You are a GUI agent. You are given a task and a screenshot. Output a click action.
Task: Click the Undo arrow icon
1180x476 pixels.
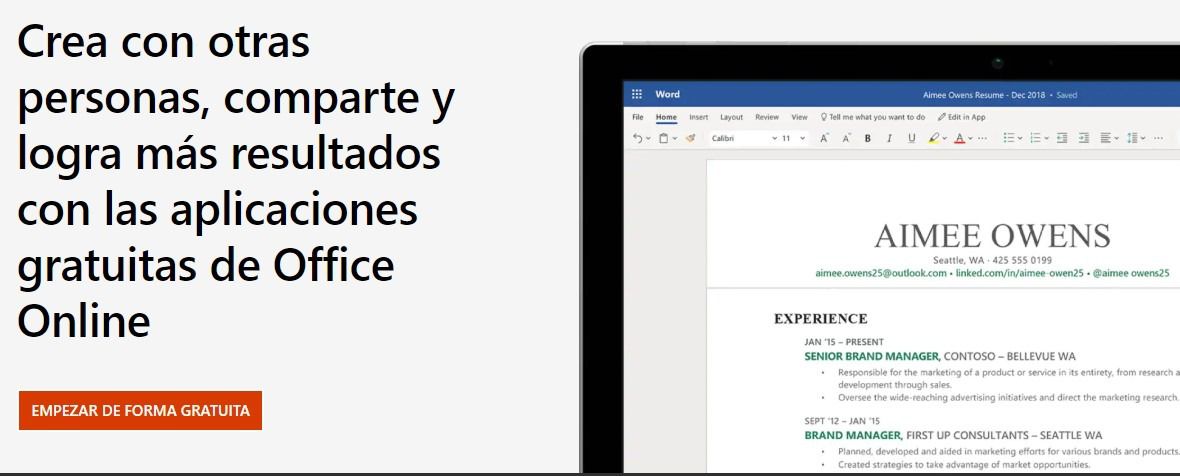pyautogui.click(x=637, y=138)
